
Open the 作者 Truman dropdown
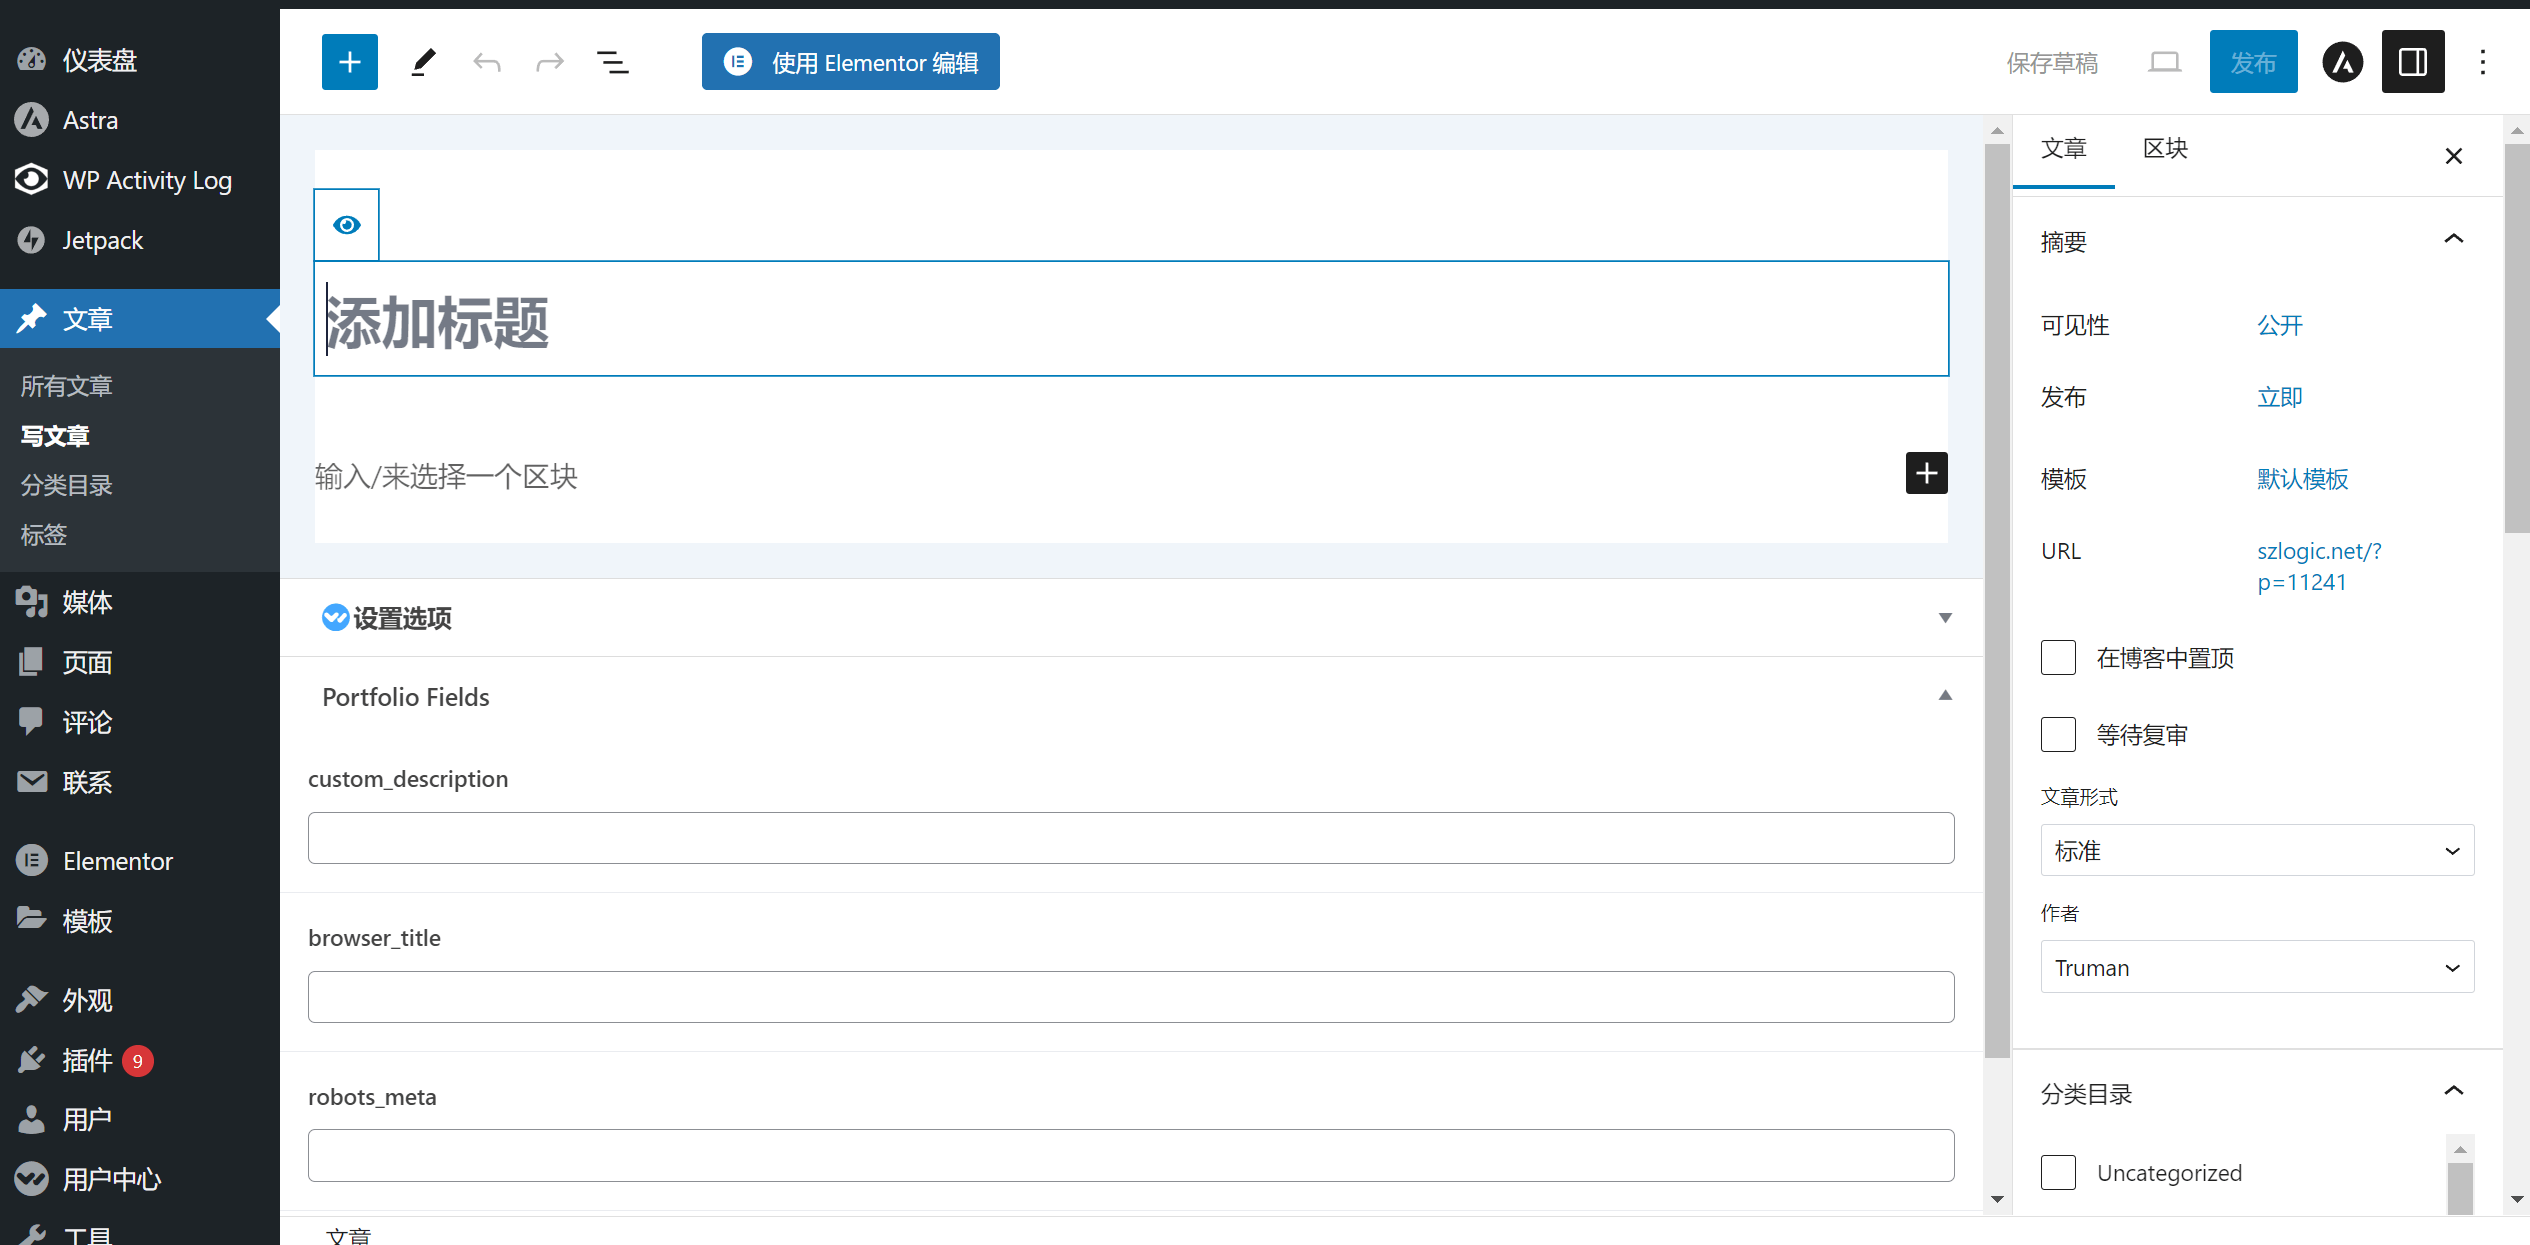pos(2257,967)
